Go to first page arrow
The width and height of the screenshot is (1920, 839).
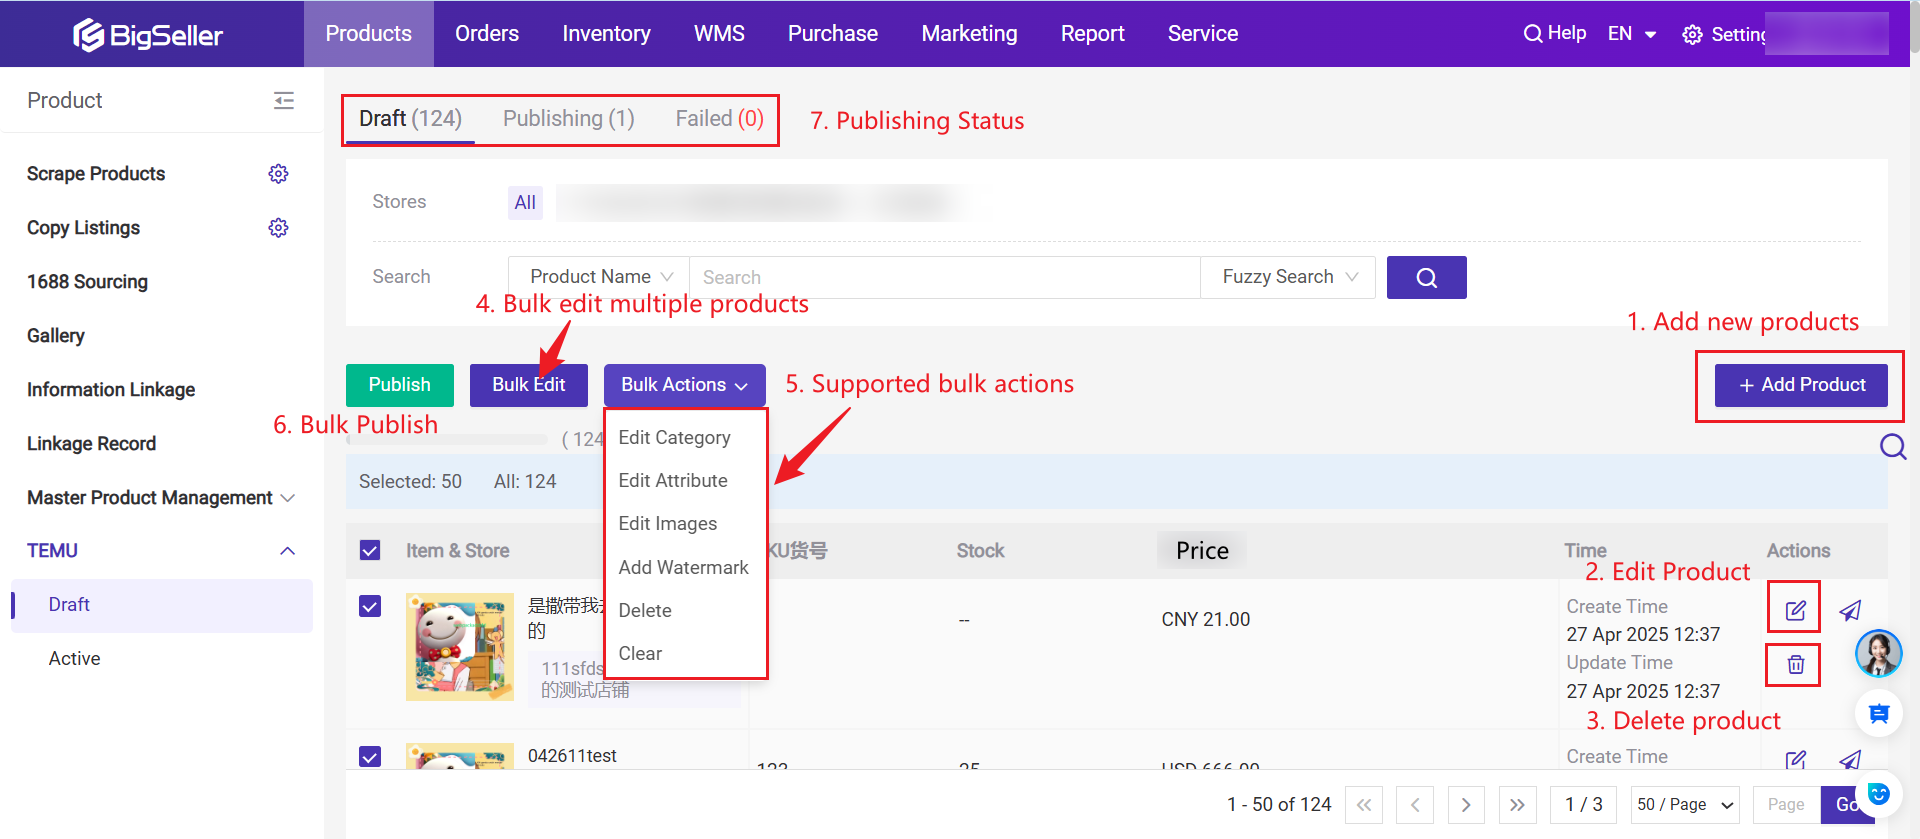coord(1364,805)
